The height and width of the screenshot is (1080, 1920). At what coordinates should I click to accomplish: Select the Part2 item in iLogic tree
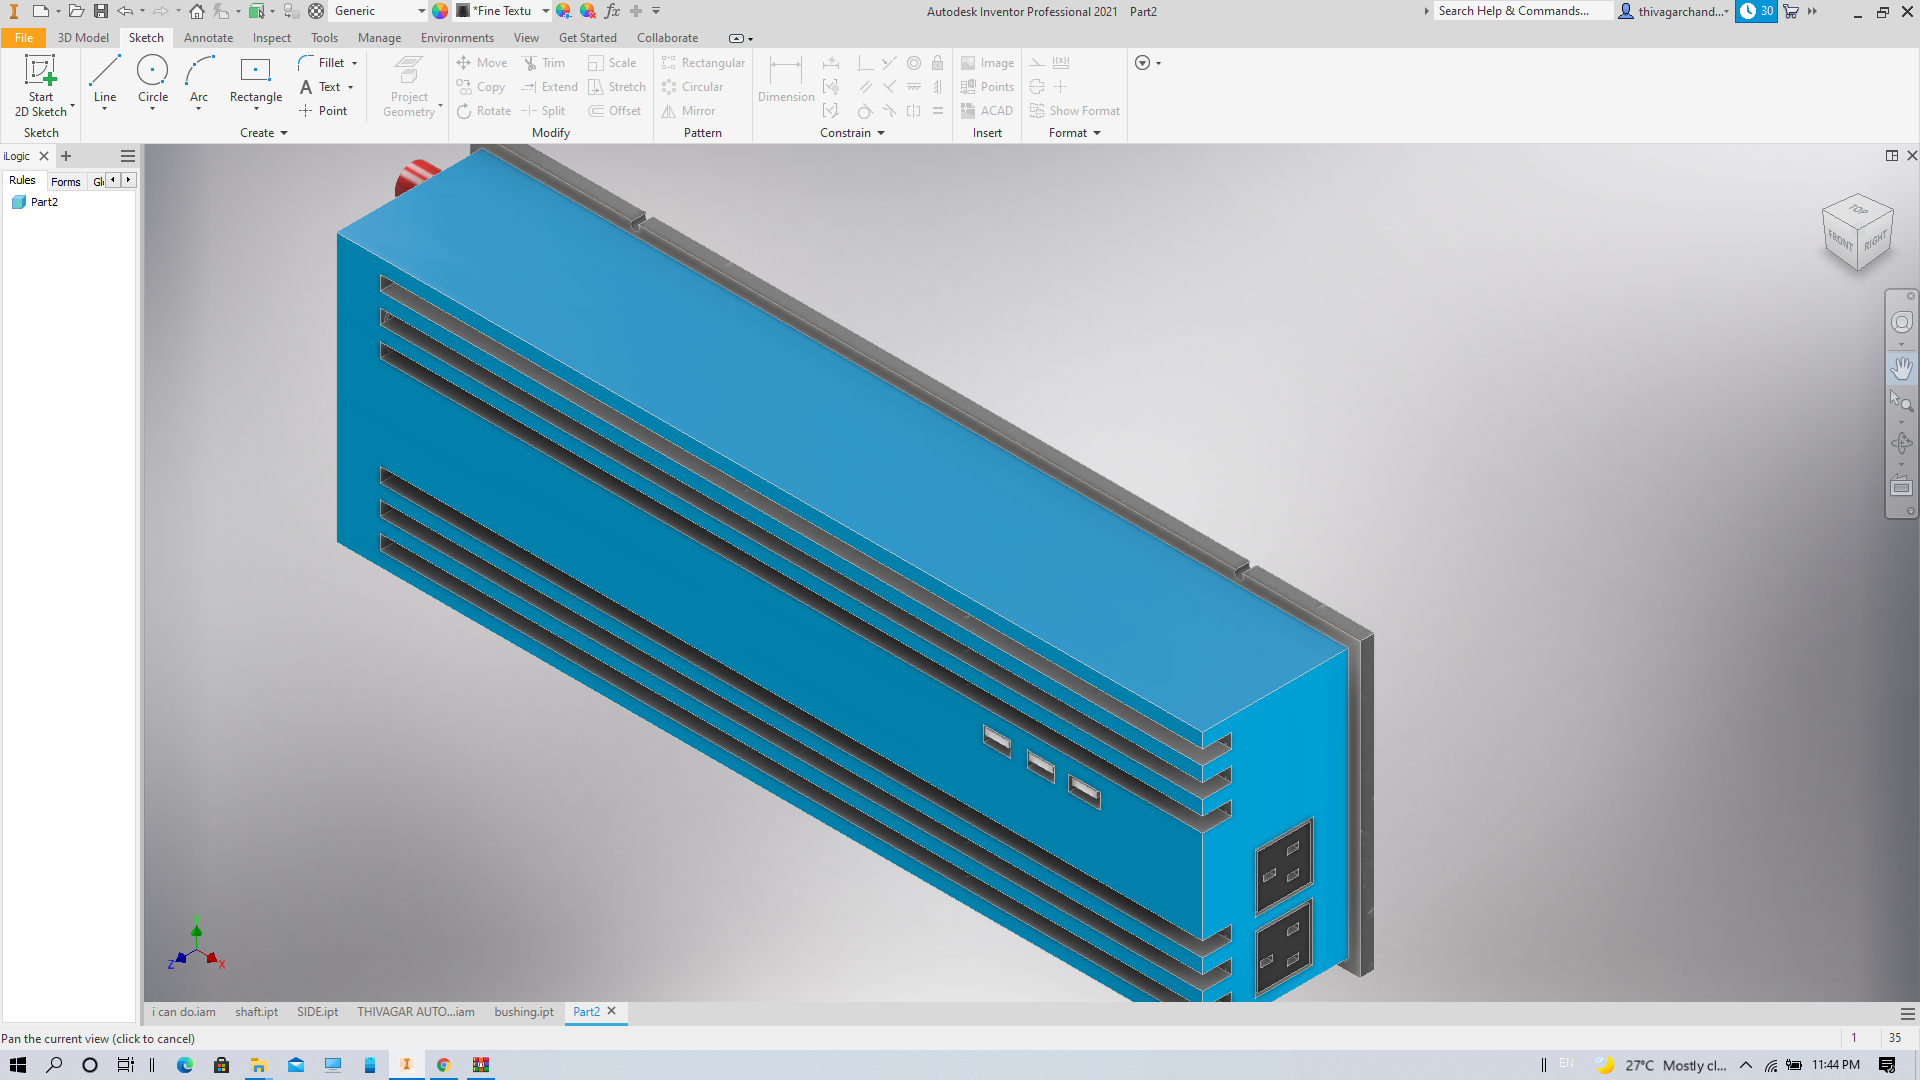tap(44, 202)
